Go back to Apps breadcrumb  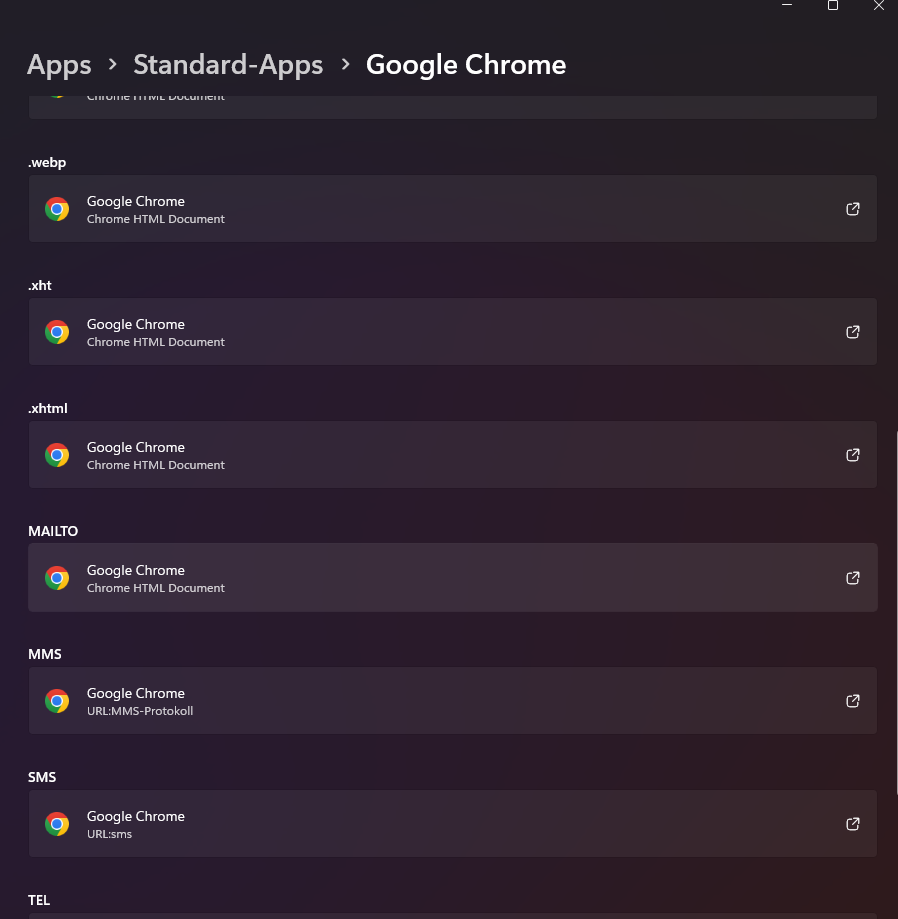59,65
